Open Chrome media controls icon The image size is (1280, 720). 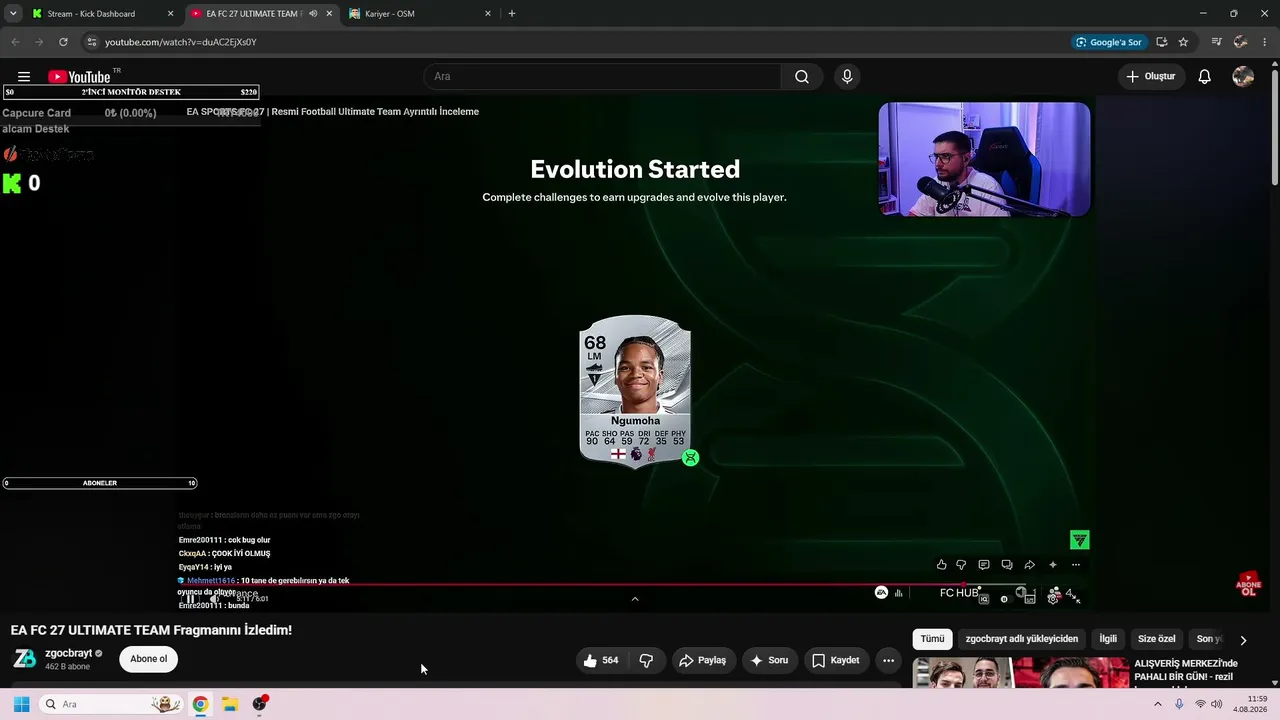[x=1216, y=42]
